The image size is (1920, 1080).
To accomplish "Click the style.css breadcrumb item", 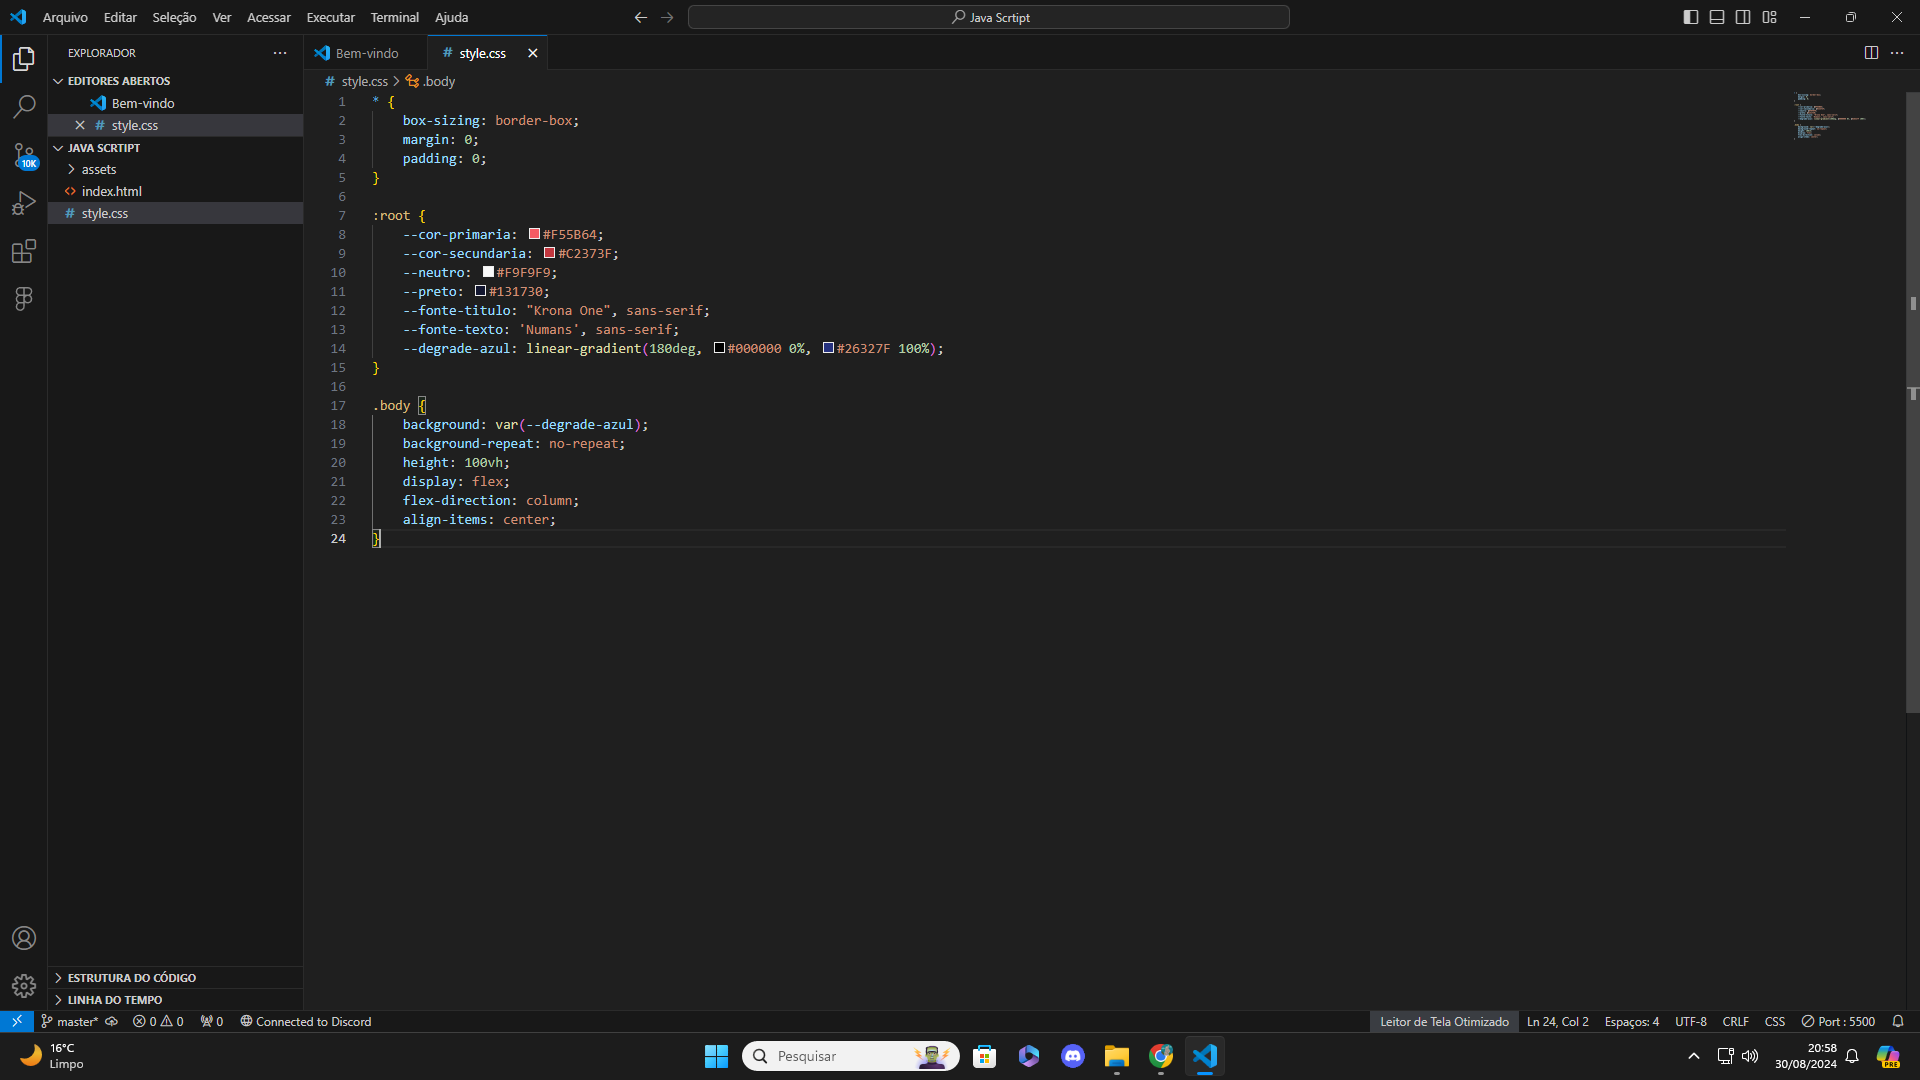I will 357,81.
